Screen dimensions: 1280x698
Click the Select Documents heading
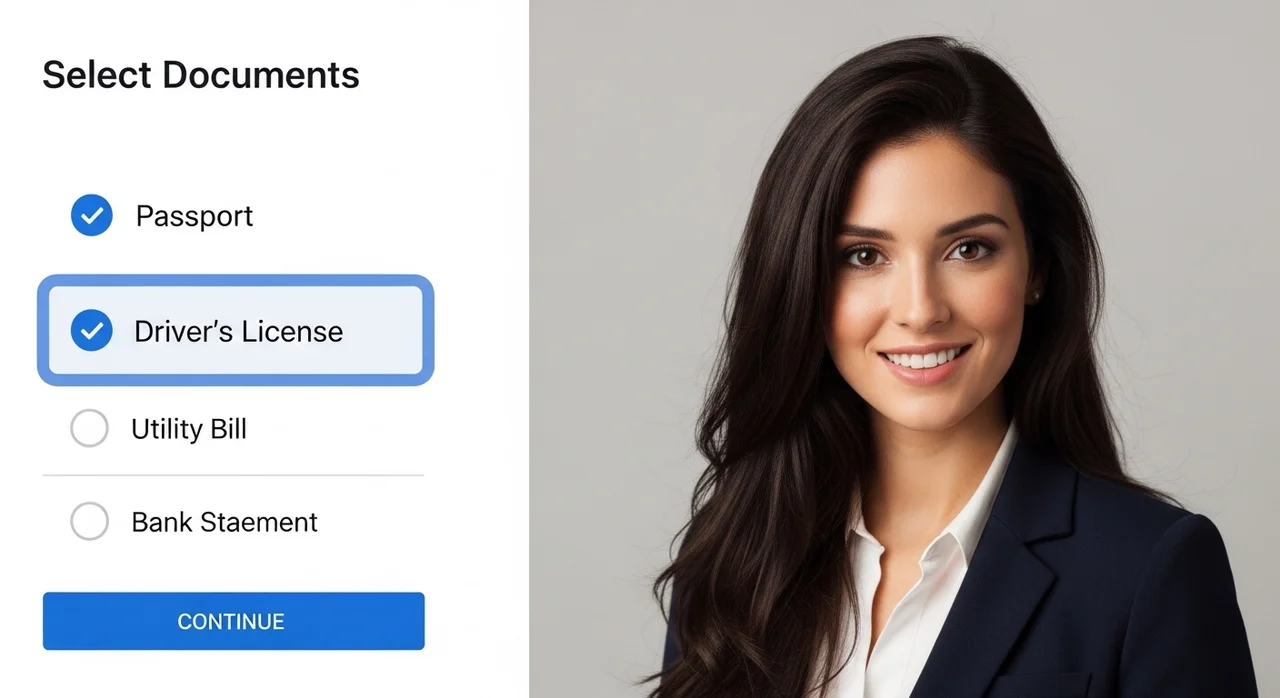tap(201, 75)
